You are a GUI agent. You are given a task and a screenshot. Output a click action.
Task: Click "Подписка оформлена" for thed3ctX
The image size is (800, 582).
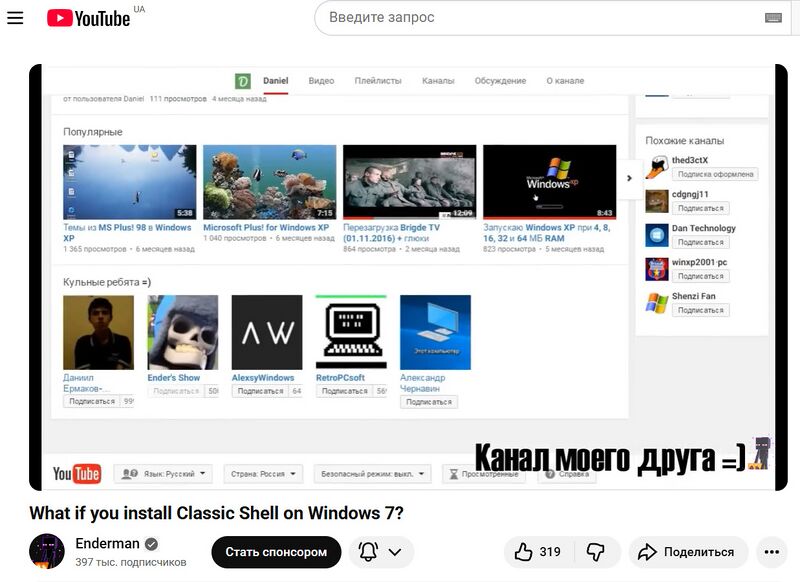point(715,174)
